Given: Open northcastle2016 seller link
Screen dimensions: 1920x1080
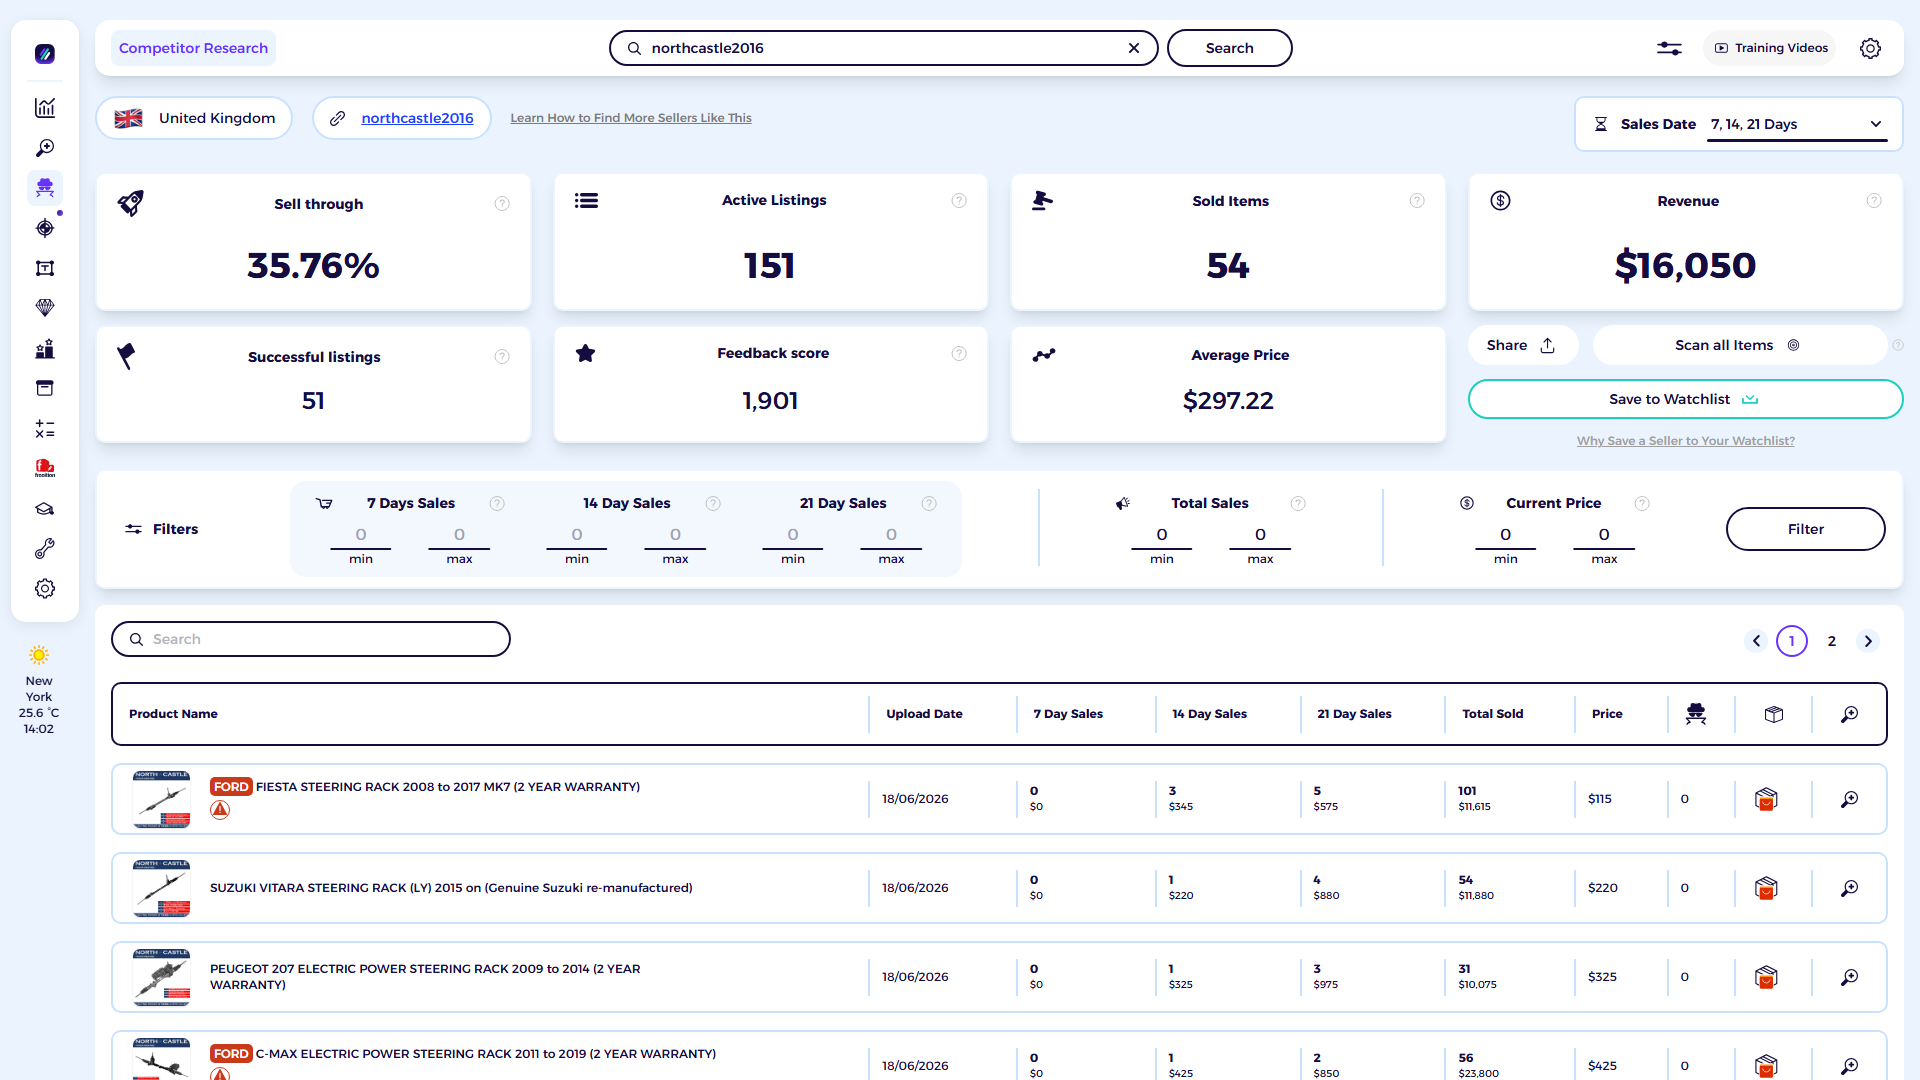Looking at the screenshot, I should click(417, 118).
